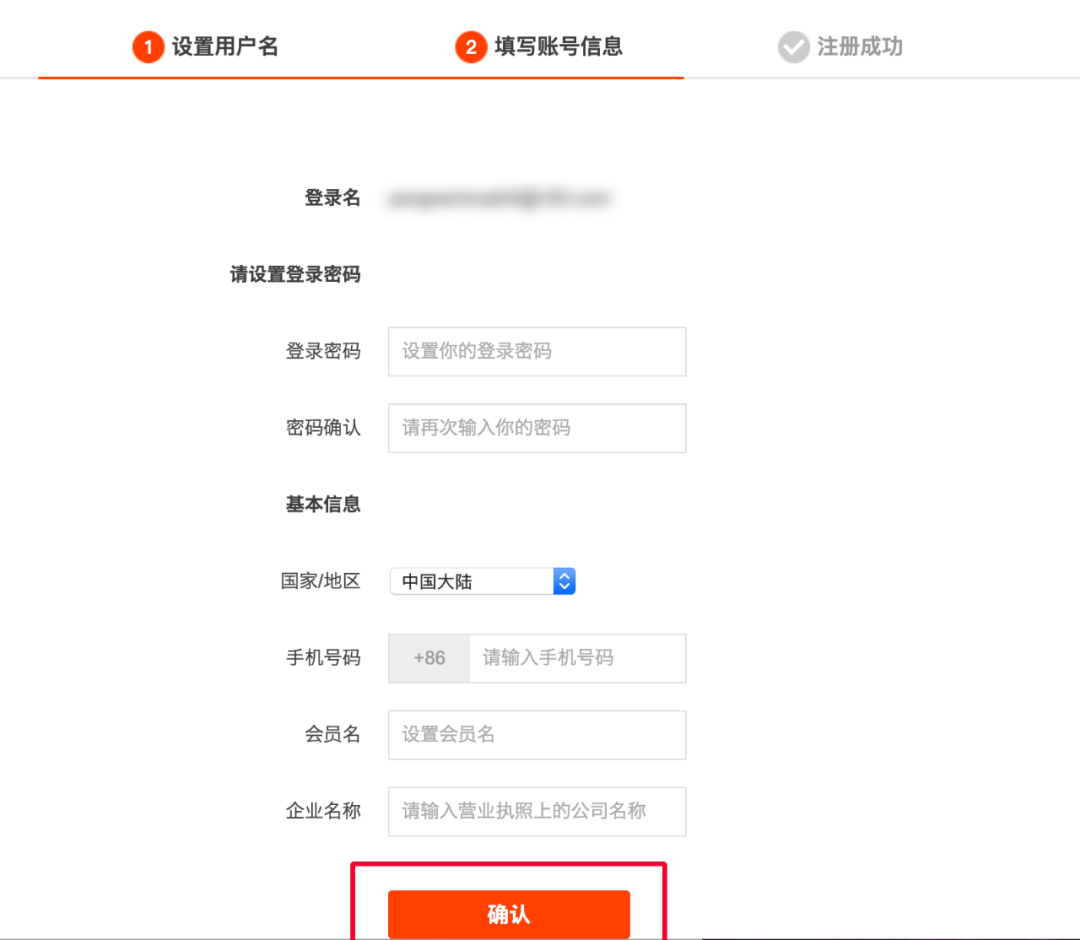Click the 手机号码 phone number input field
Screen dimensions: 1080x940
tap(577, 658)
